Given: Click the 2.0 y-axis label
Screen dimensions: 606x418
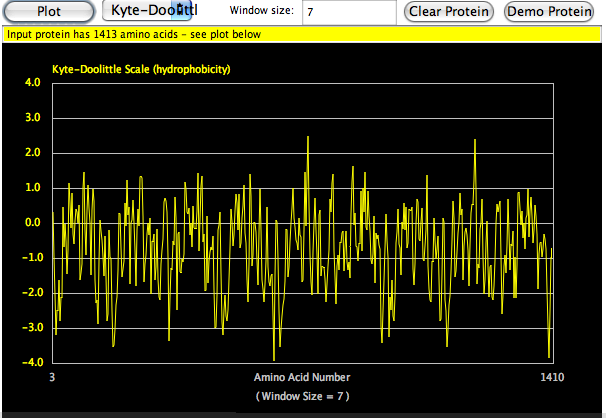Looking at the screenshot, I should coord(32,153).
